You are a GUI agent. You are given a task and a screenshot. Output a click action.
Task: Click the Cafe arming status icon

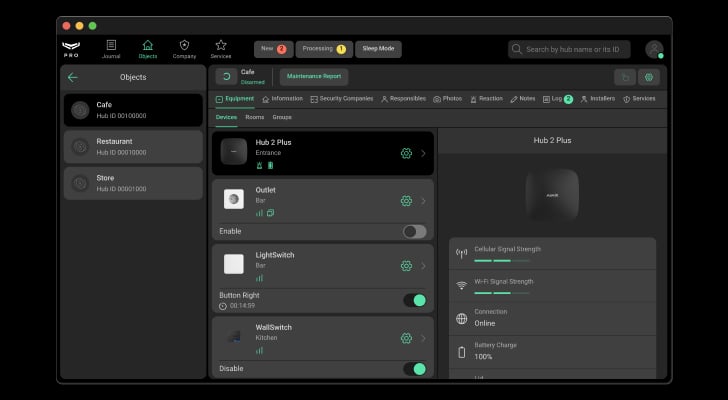tap(226, 77)
